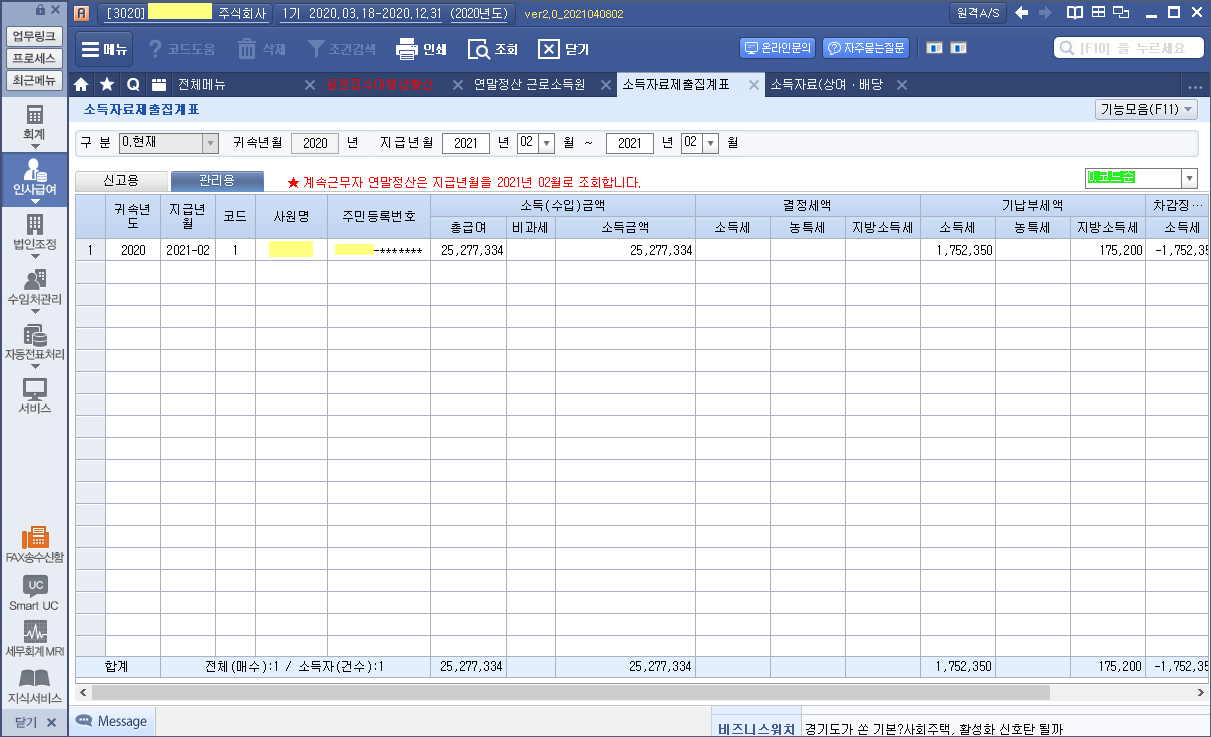Click the 원격A/S button
1211x737 pixels.
976,13
